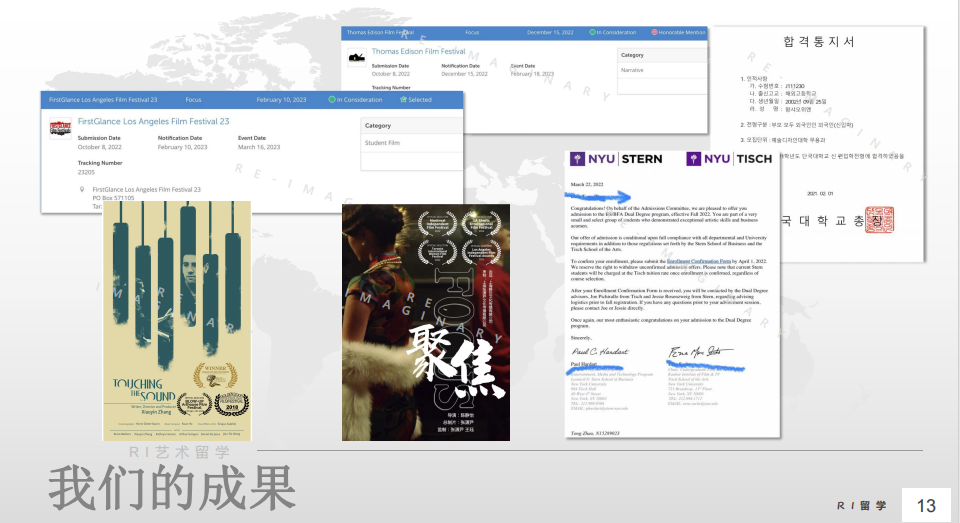Click the 2018 laurel badge on Touching the Sound poster
This screenshot has height=523, width=960.
tap(232, 403)
